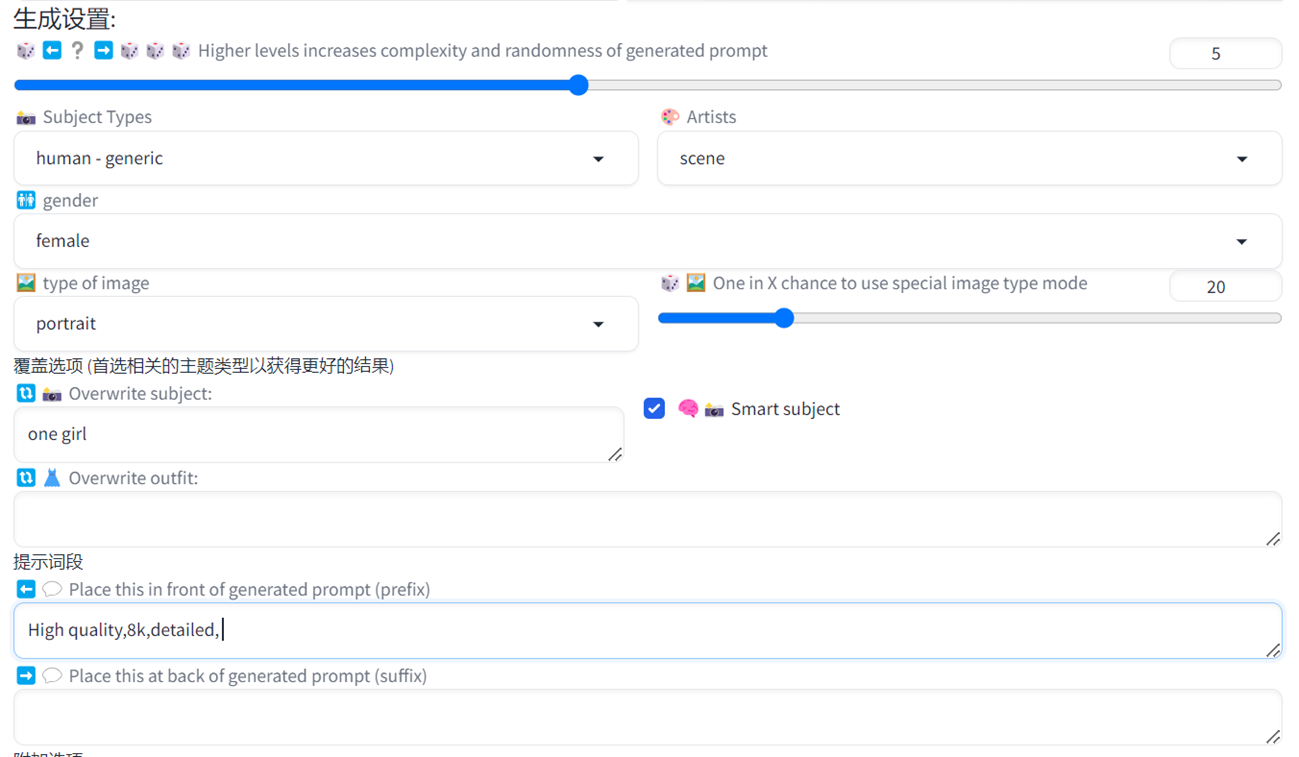Click the speech bubble icon near prefix label
The image size is (1299, 757).
pyautogui.click(x=51, y=589)
